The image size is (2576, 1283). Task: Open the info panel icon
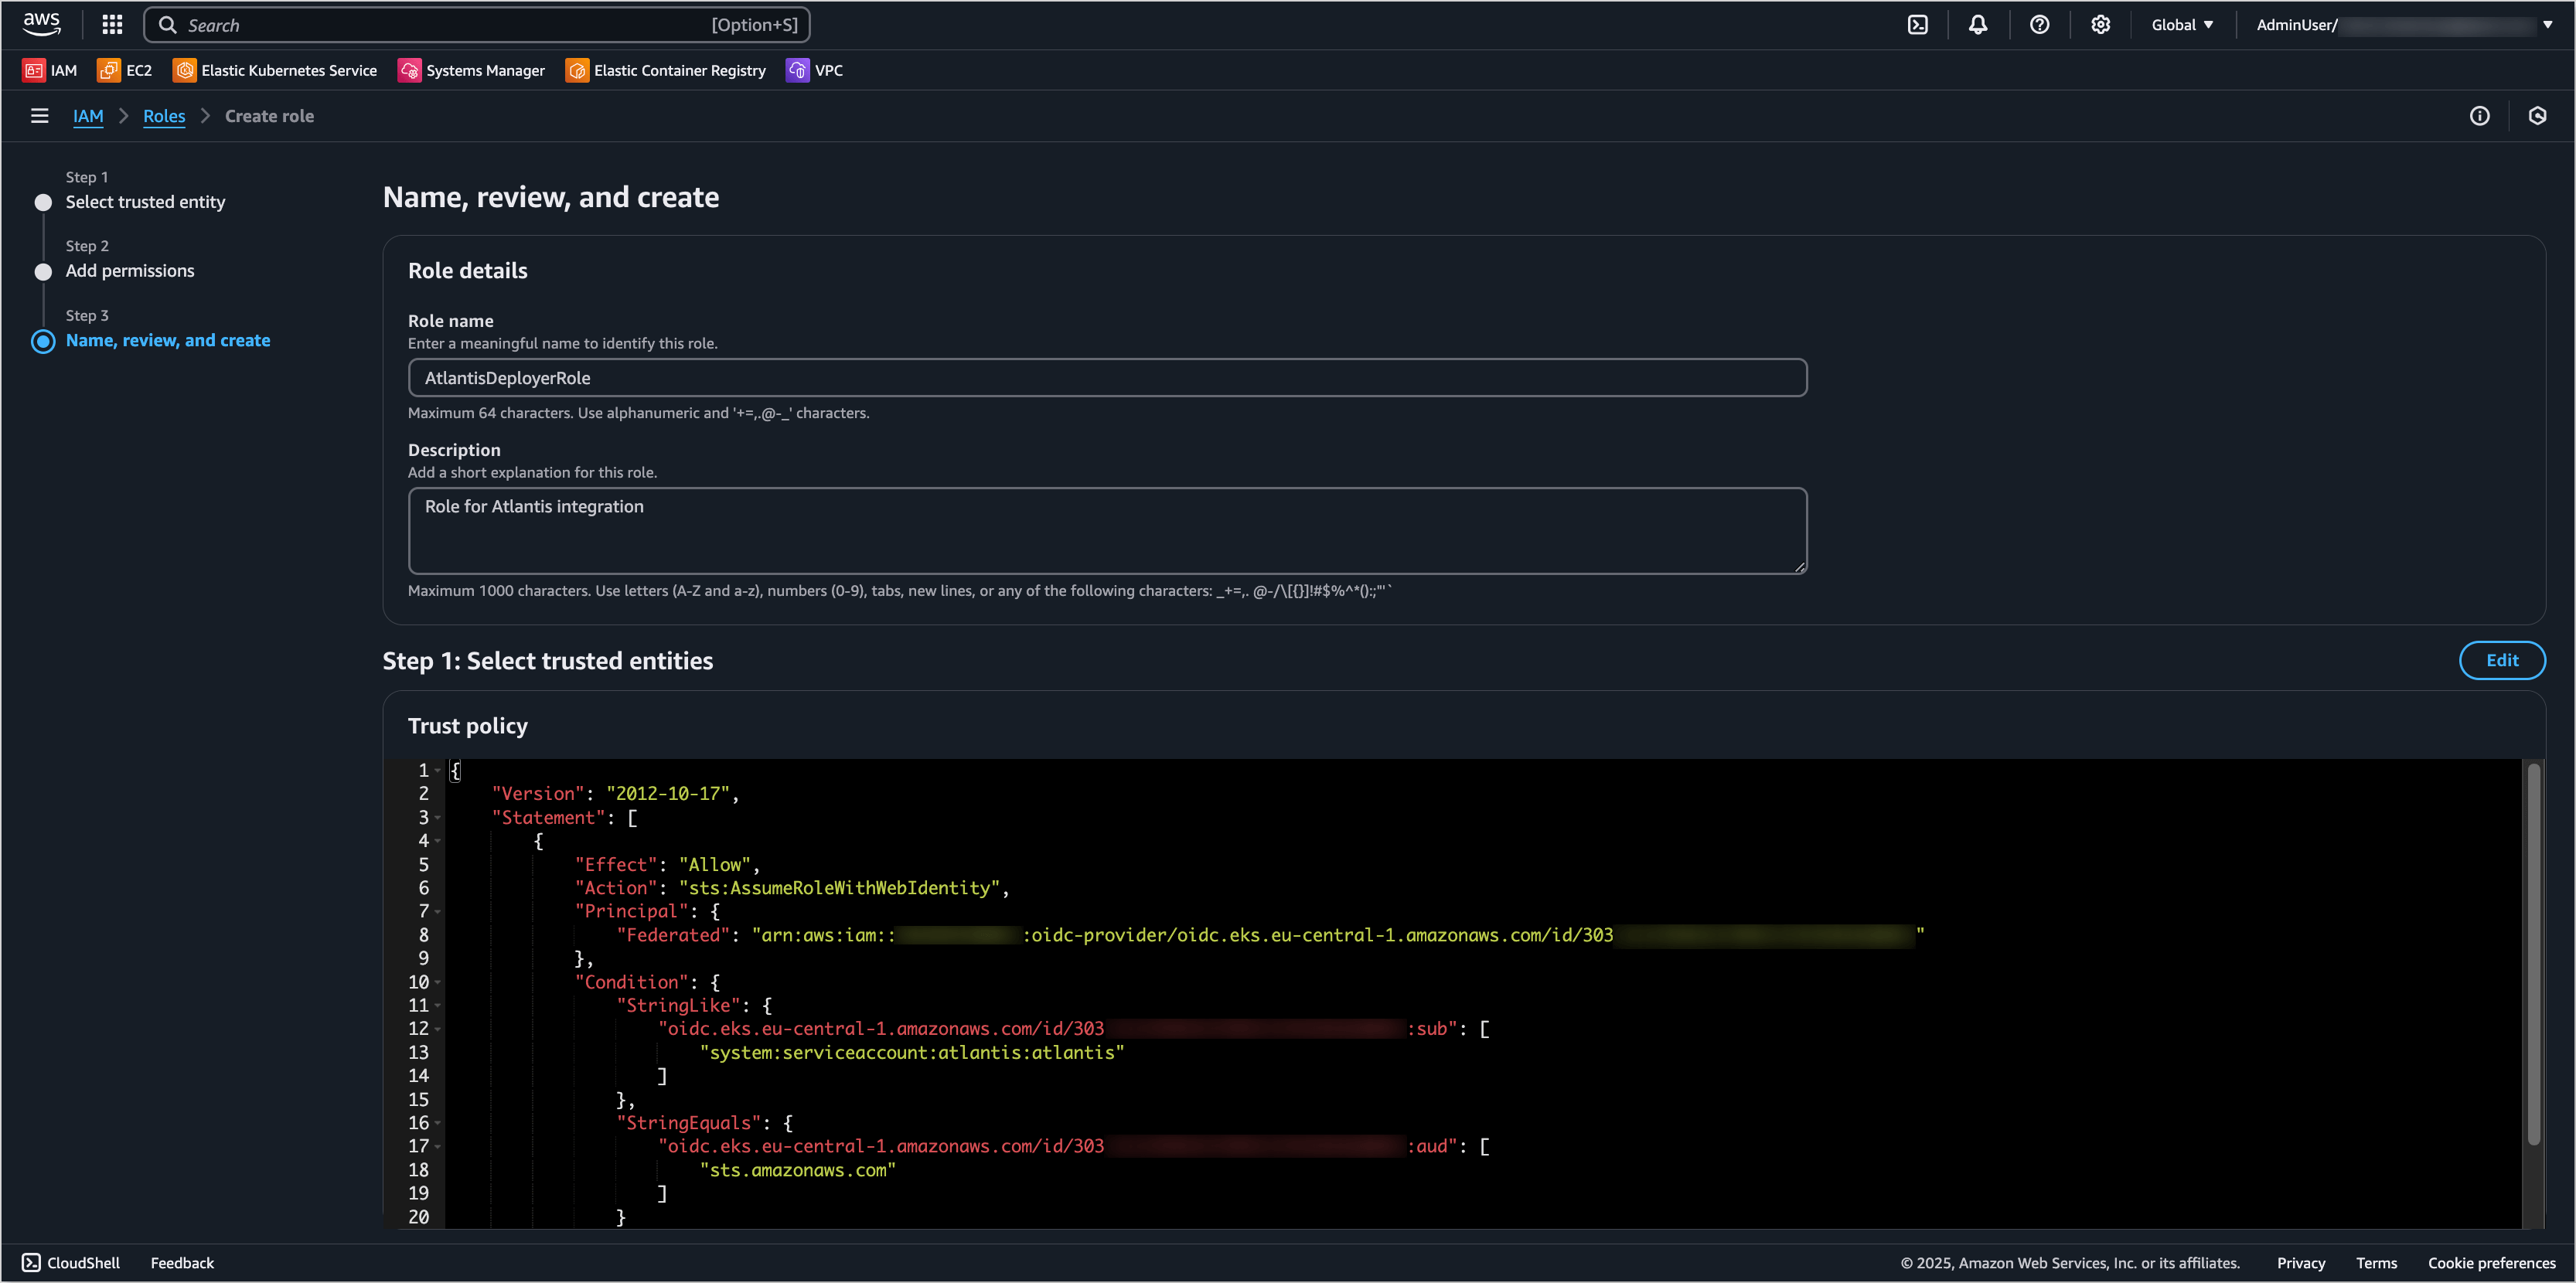coord(2479,116)
